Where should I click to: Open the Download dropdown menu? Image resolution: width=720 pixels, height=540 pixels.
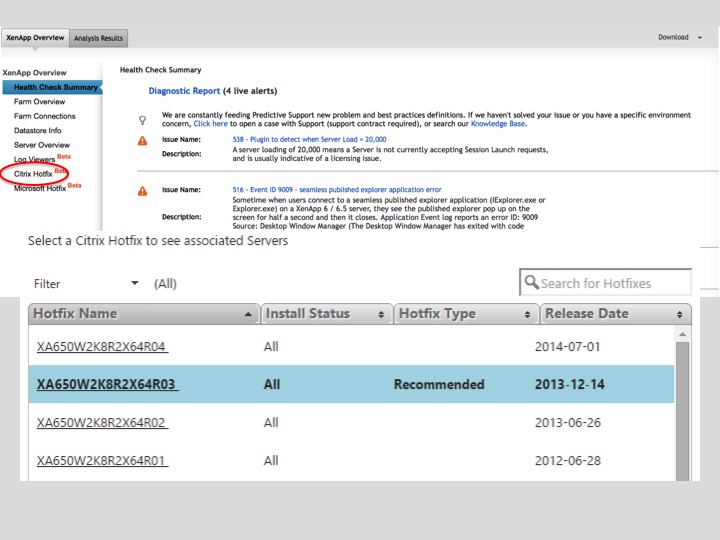680,37
